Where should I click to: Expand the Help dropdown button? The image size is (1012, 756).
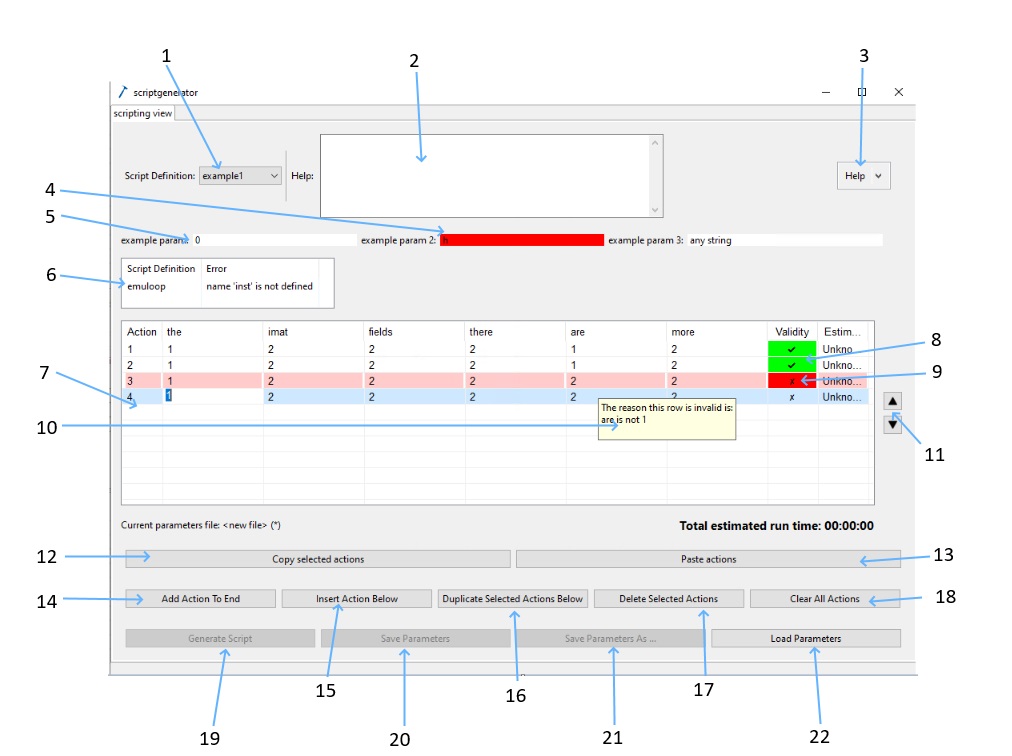[x=863, y=175]
